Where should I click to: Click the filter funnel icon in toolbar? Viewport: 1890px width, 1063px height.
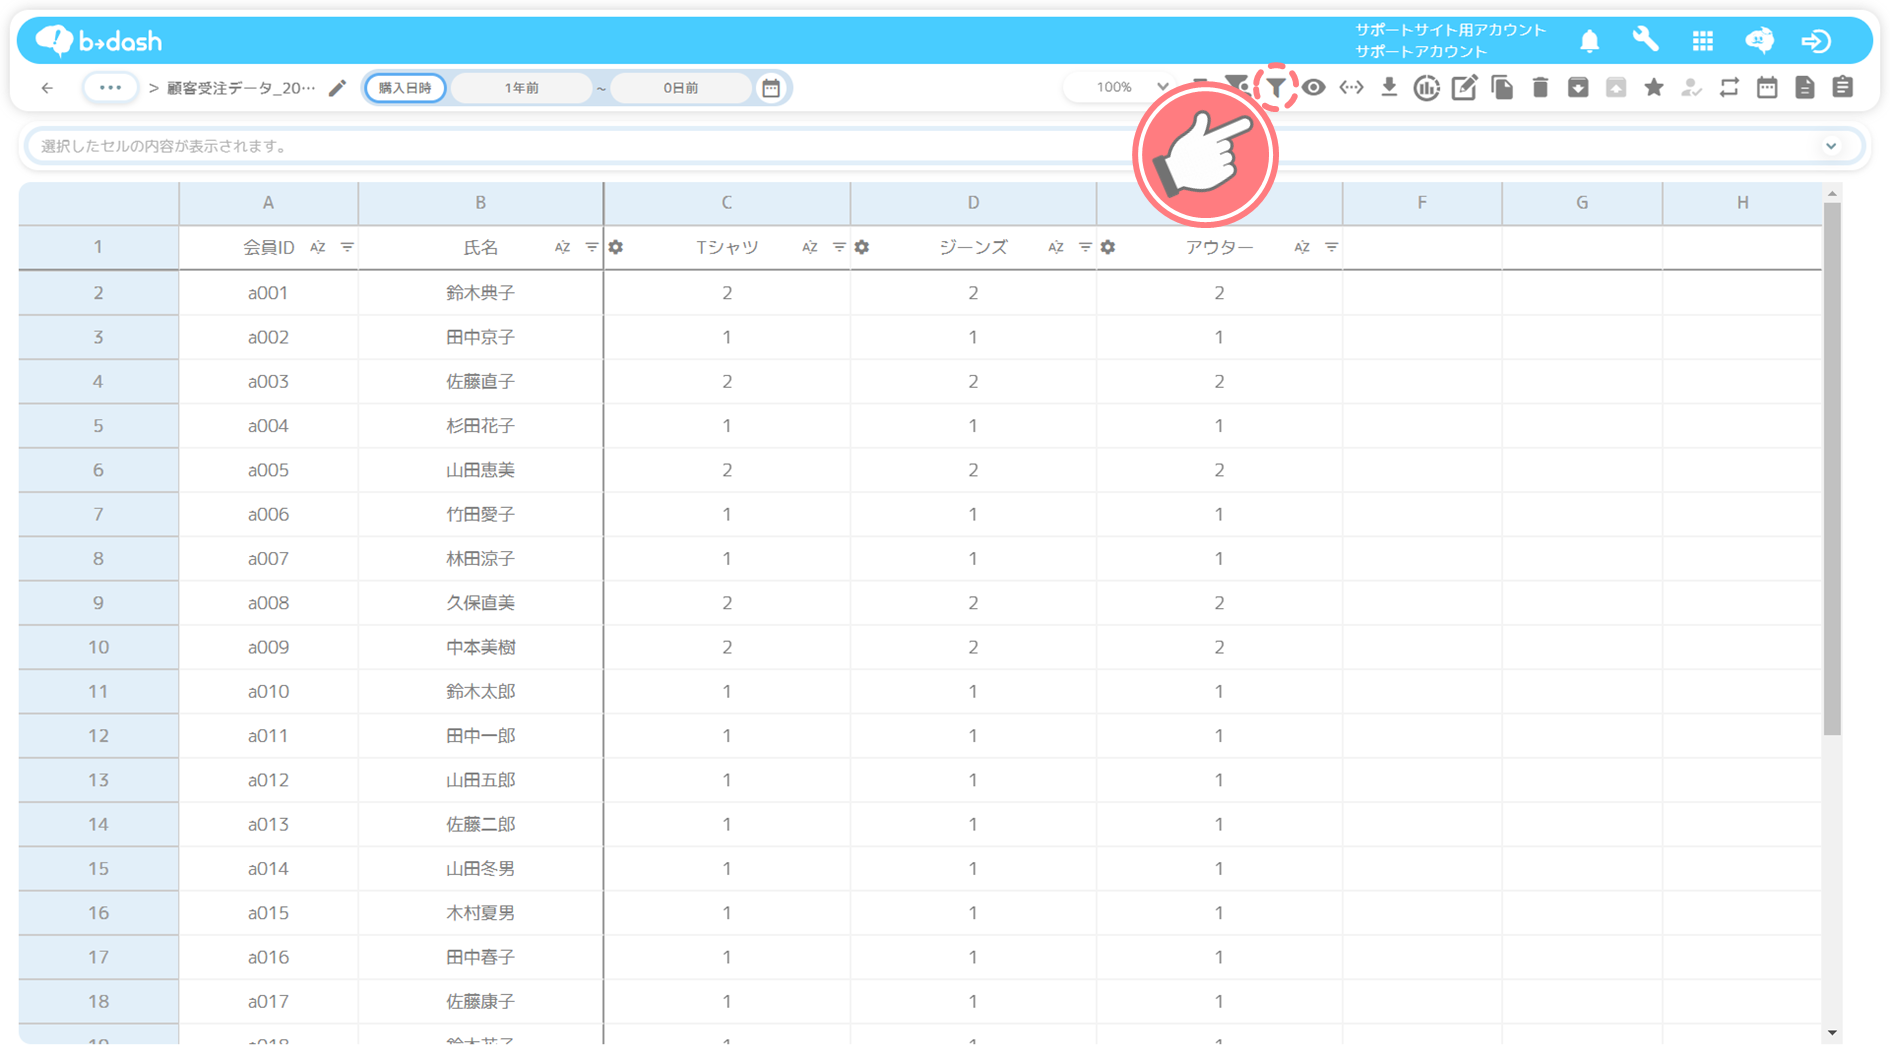pos(1276,87)
